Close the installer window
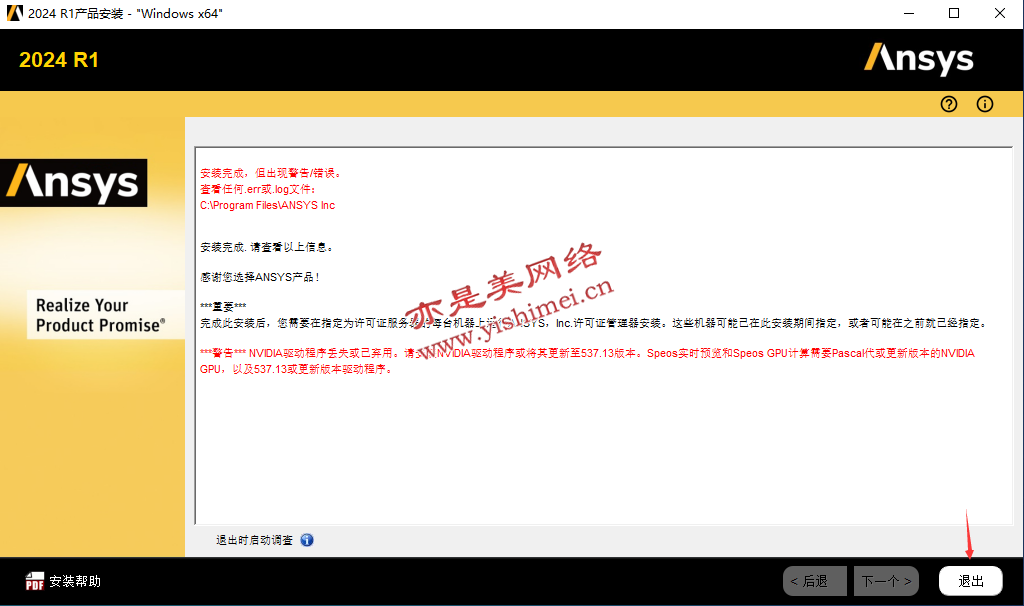1024x606 pixels. [1000, 13]
